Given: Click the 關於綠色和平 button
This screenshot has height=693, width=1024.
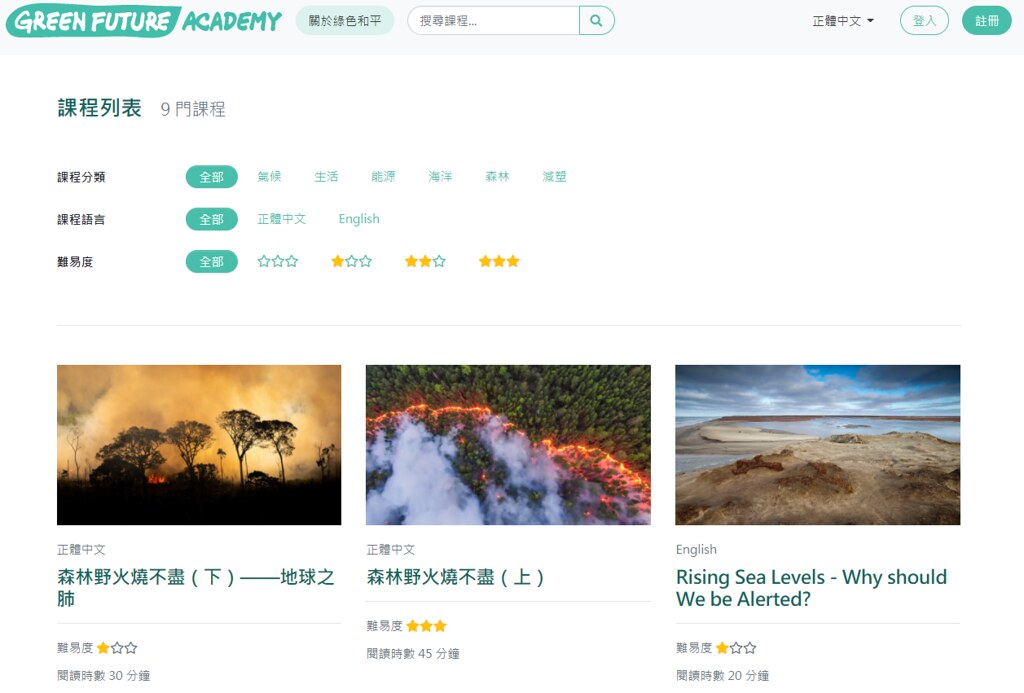Looking at the screenshot, I should [x=345, y=21].
